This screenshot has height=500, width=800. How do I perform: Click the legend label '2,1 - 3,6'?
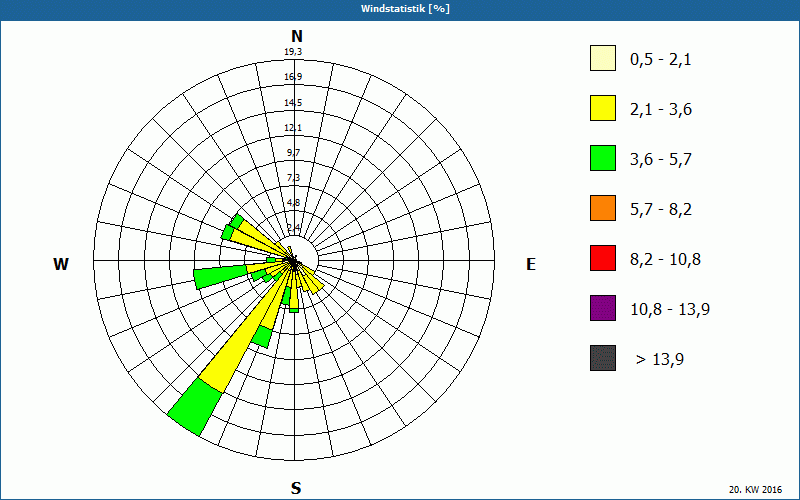[661, 110]
